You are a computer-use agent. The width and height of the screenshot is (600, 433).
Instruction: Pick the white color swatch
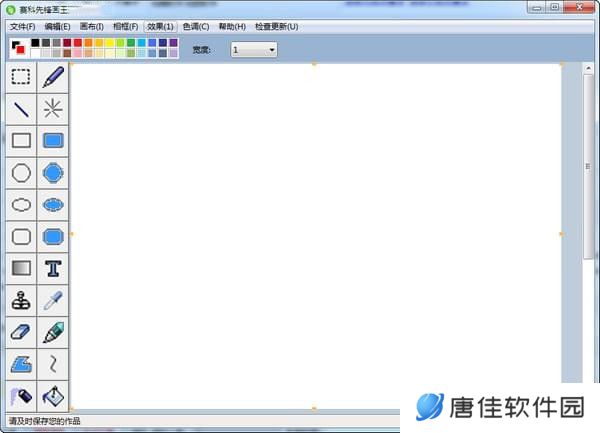[x=35, y=53]
